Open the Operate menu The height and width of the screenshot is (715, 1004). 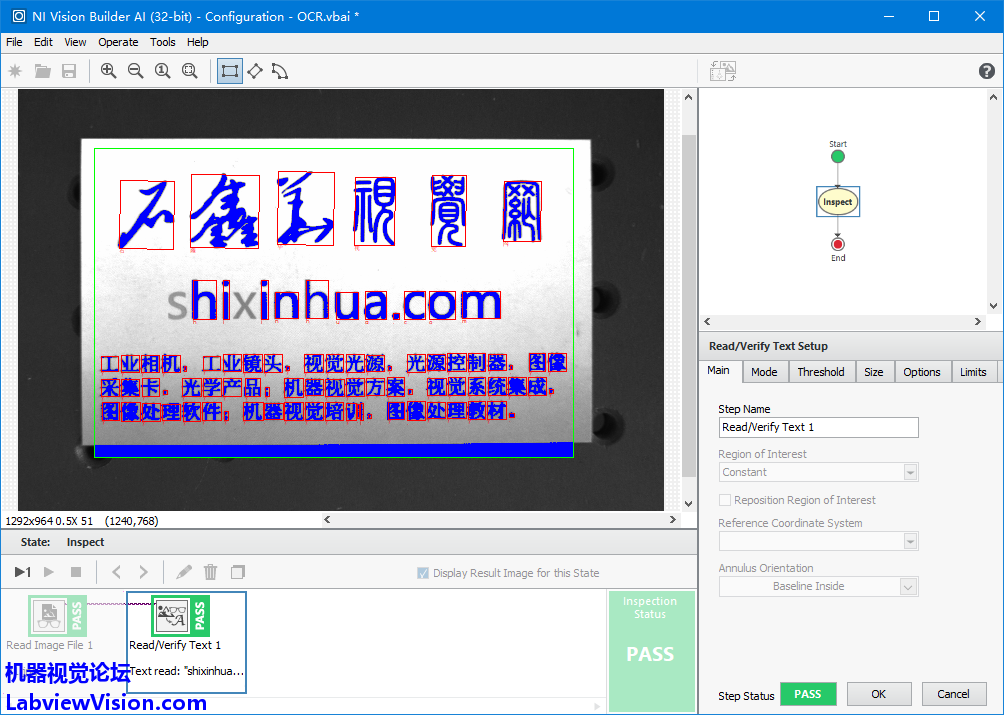click(x=118, y=42)
